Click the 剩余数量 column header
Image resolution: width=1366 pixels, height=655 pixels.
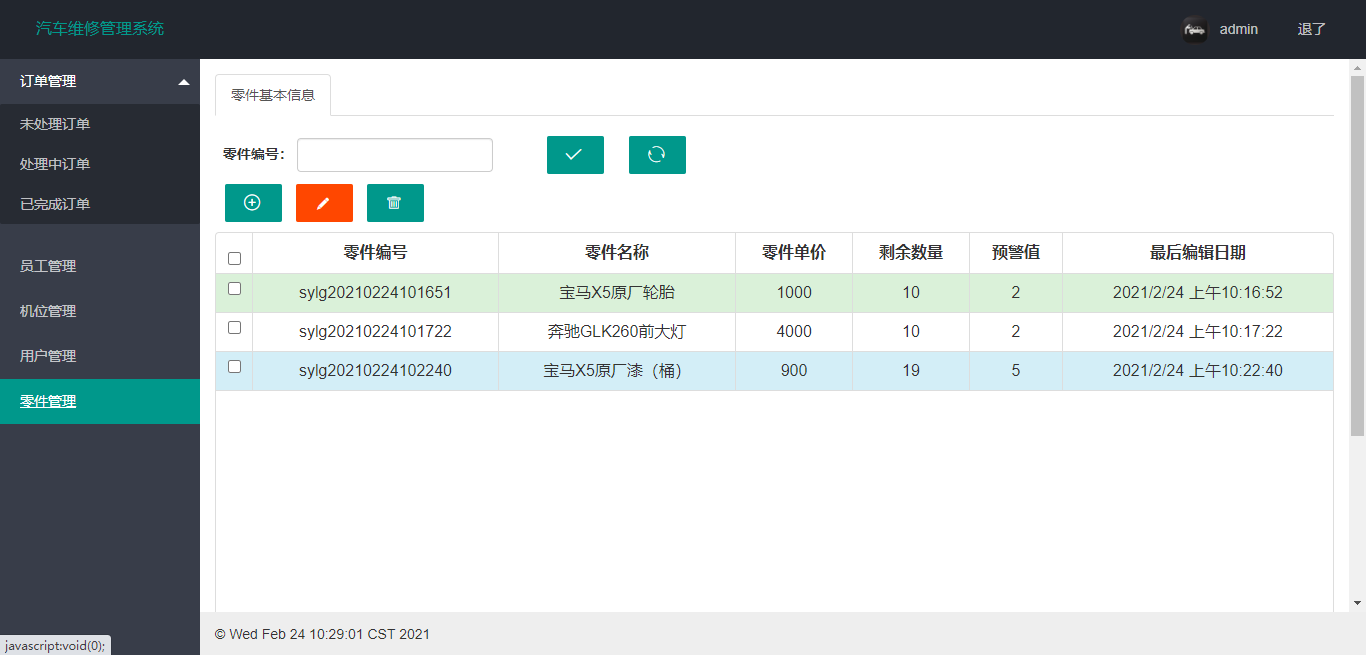pos(911,253)
